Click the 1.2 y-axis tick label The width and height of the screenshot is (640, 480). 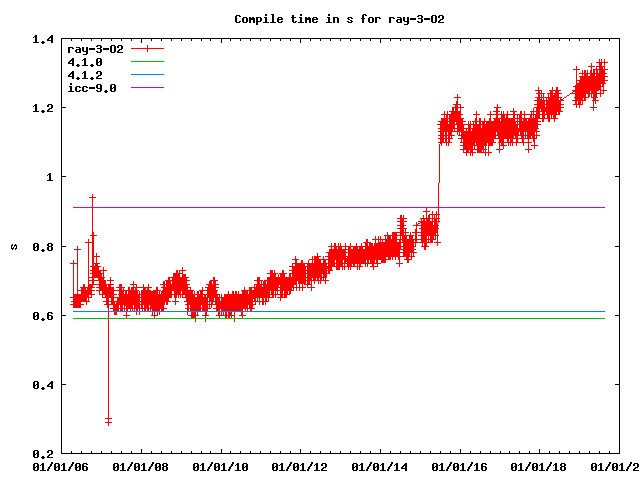[43, 108]
